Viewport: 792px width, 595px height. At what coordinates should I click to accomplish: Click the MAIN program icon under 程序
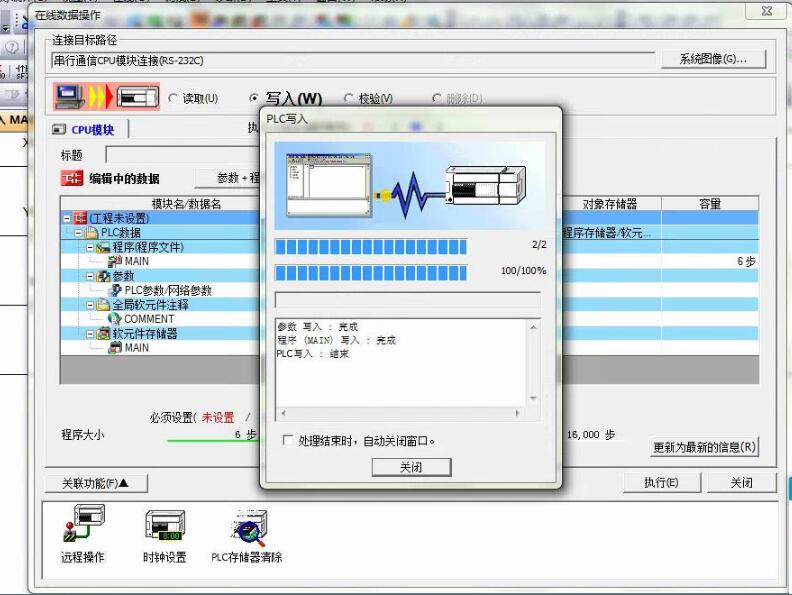coord(115,261)
